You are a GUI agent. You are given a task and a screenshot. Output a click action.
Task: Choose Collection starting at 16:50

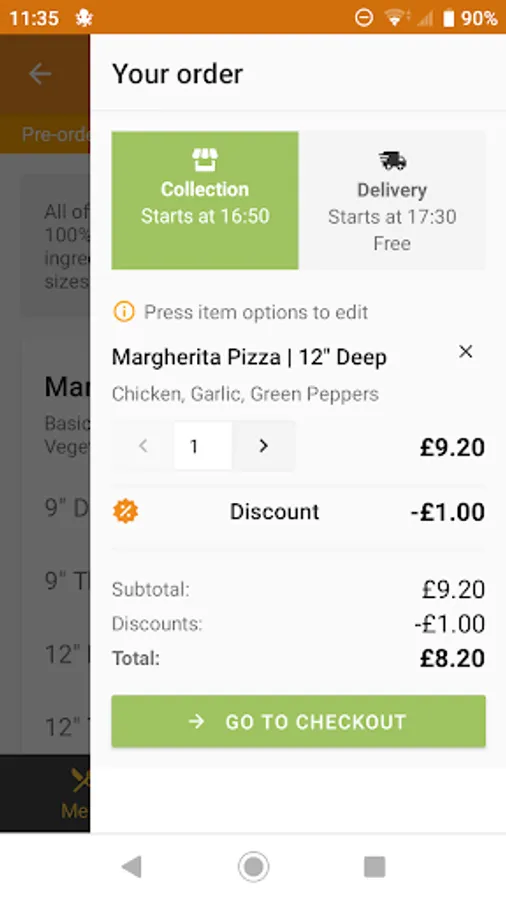pyautogui.click(x=205, y=200)
